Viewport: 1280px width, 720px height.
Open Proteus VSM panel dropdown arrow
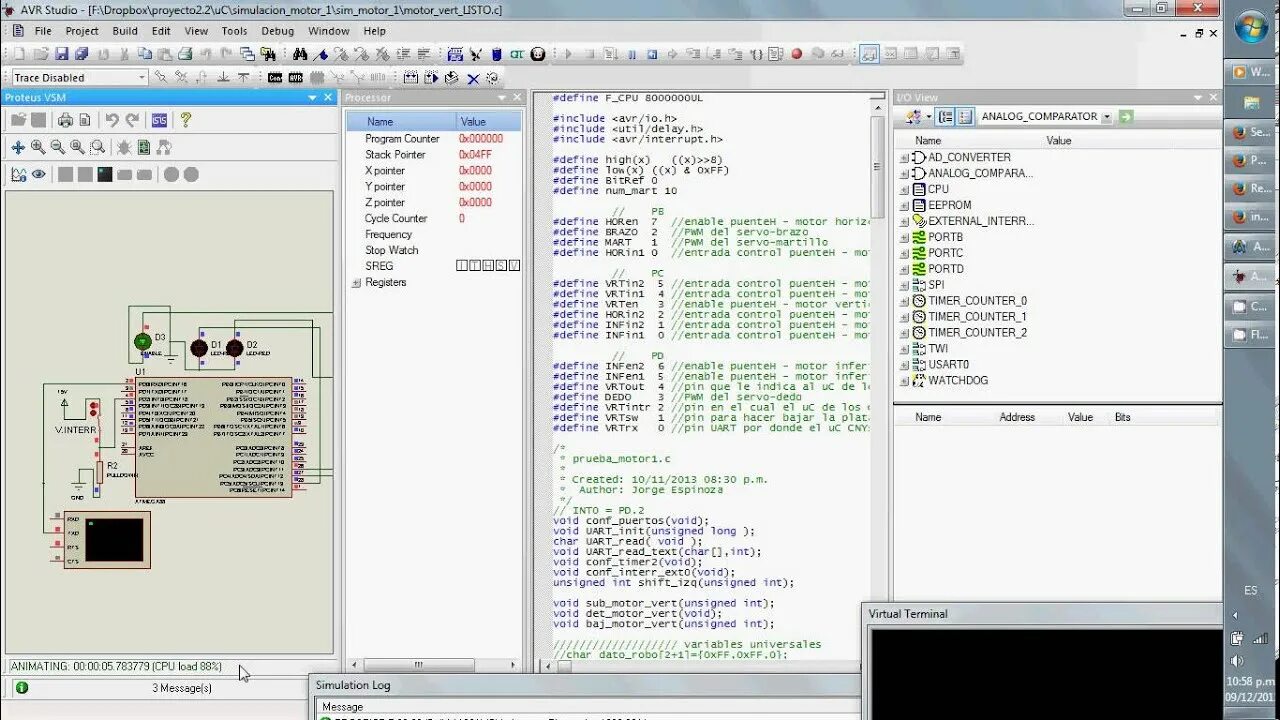click(x=312, y=97)
